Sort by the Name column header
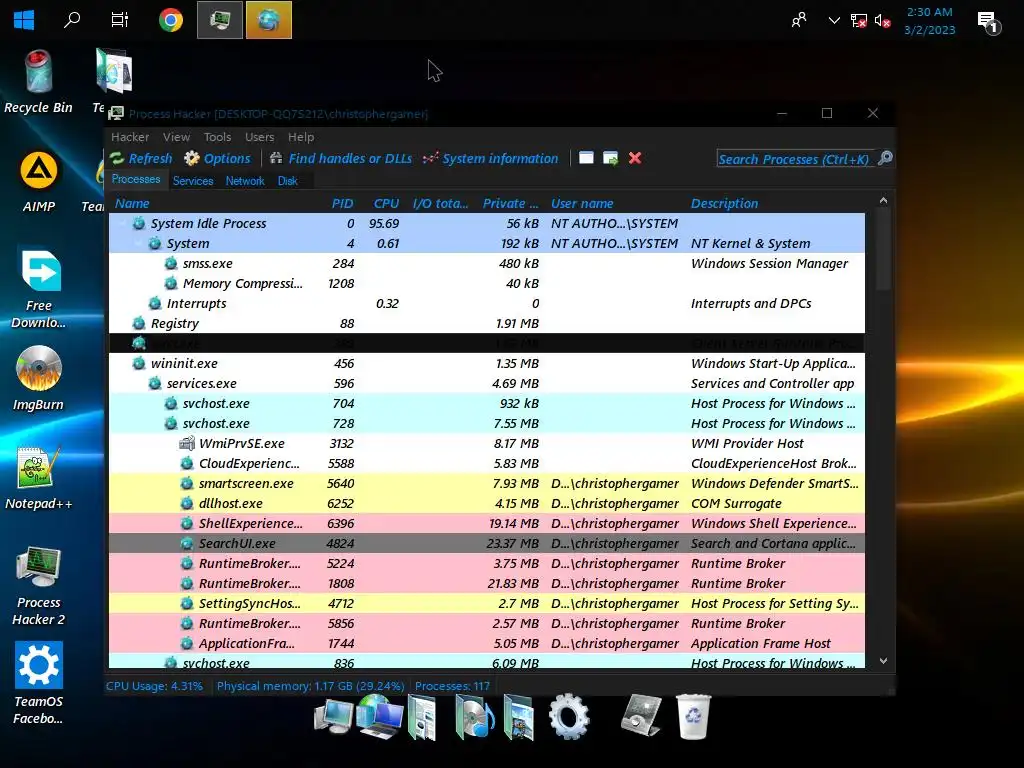 [132, 203]
